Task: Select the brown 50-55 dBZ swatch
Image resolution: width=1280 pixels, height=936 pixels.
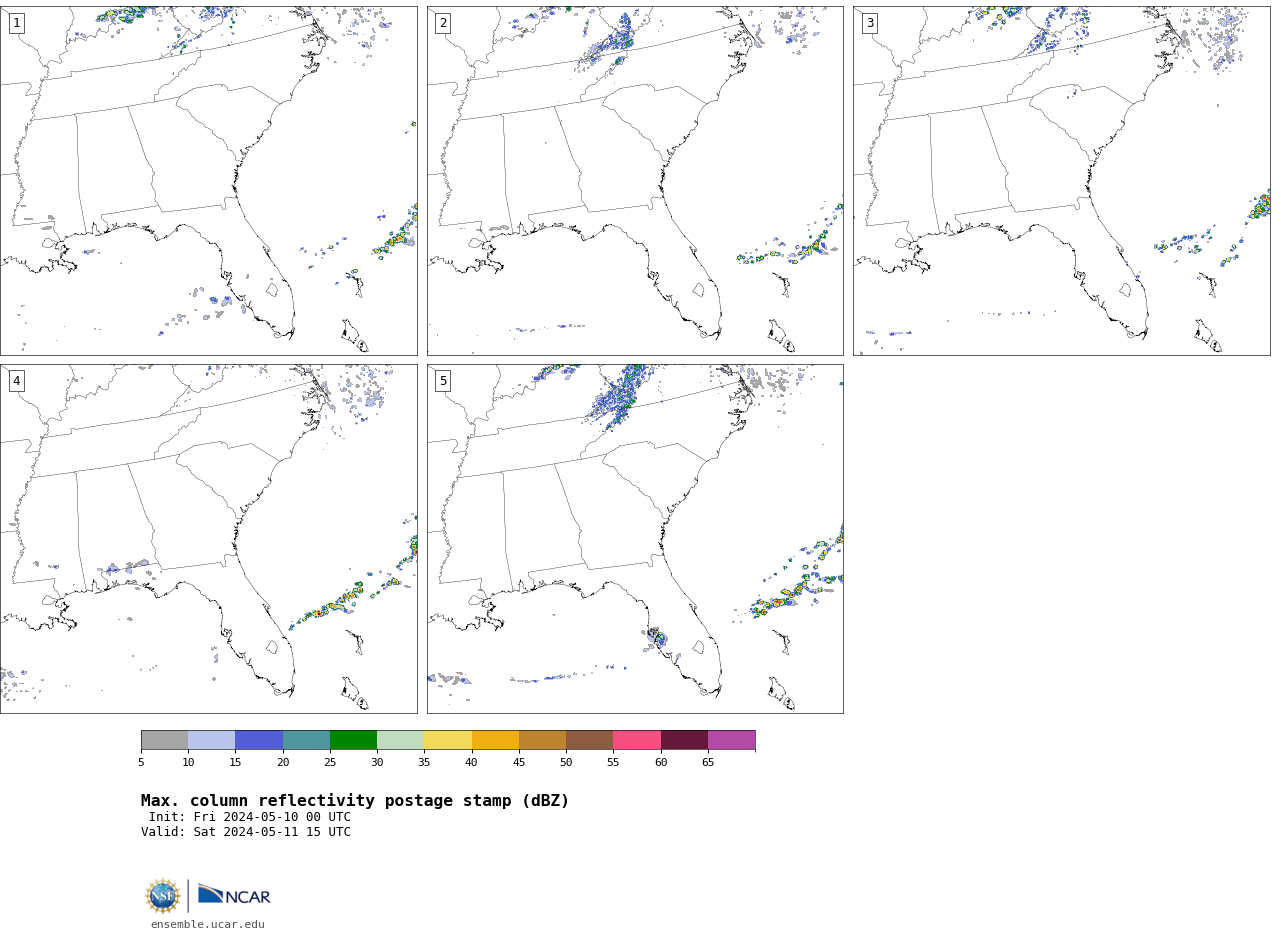Action: [x=590, y=740]
